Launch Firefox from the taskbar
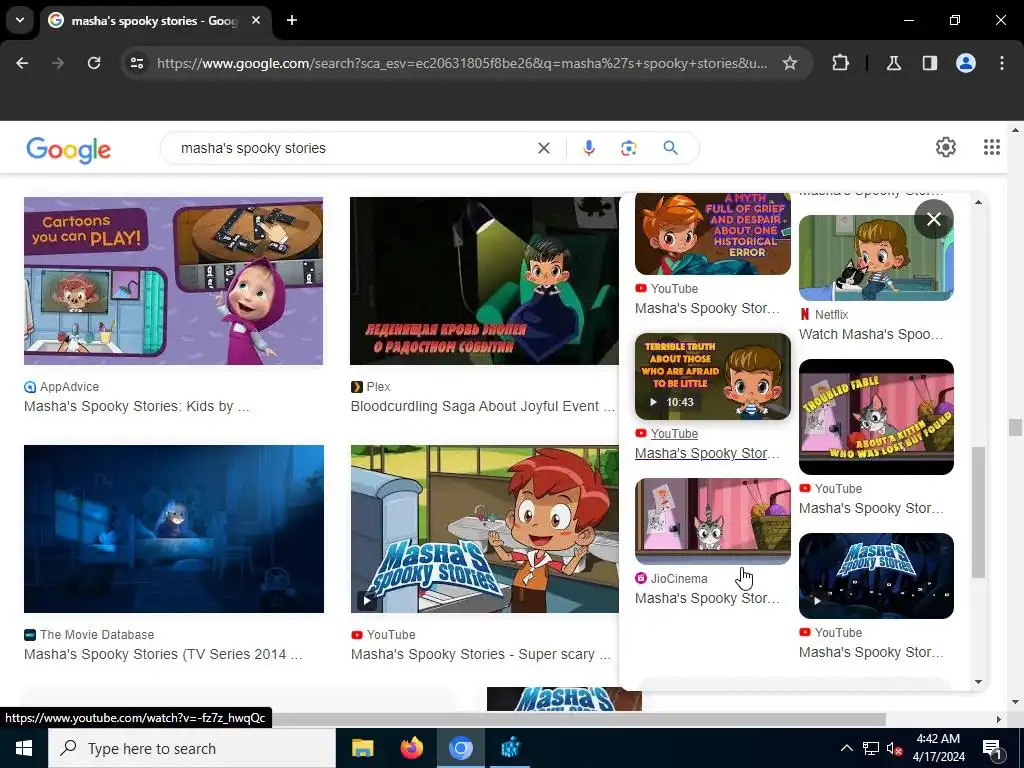This screenshot has width=1024, height=768. [x=411, y=748]
